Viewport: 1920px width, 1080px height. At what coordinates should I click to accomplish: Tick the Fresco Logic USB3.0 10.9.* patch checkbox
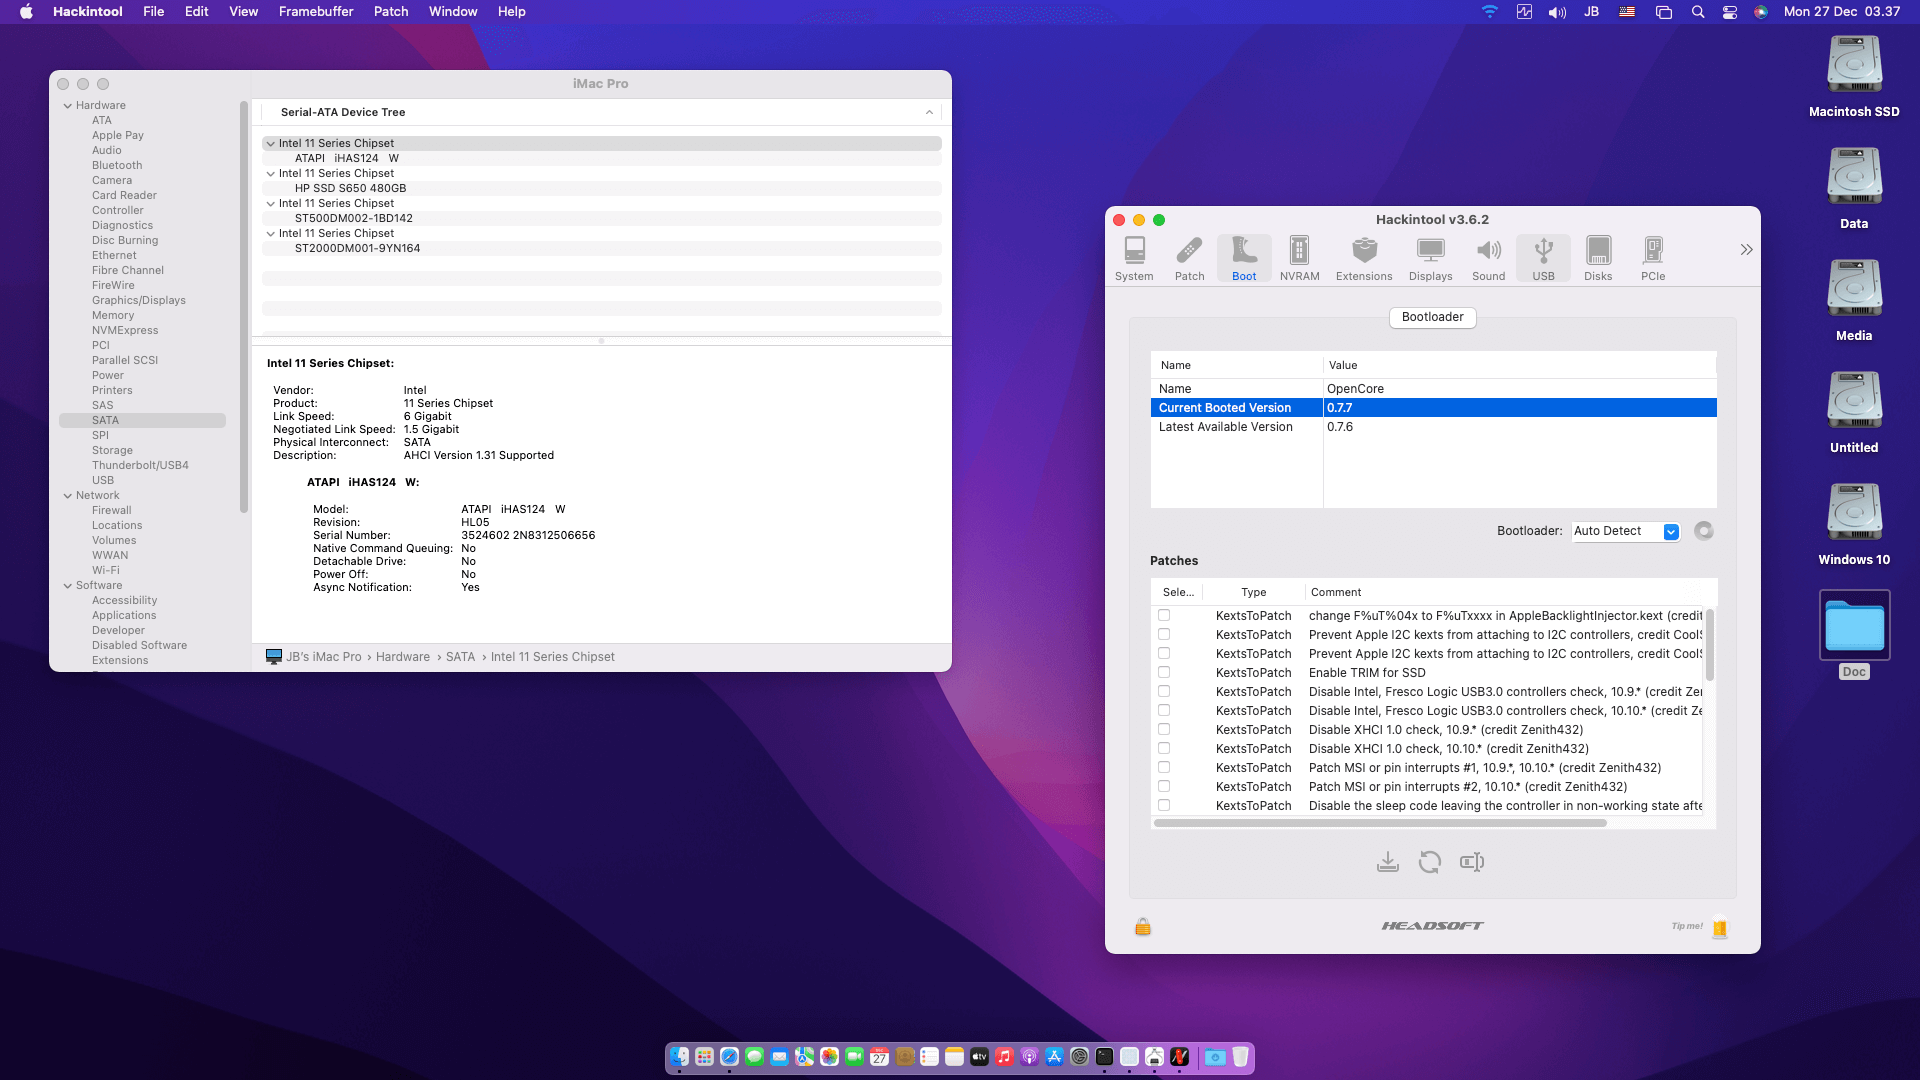click(x=1164, y=692)
